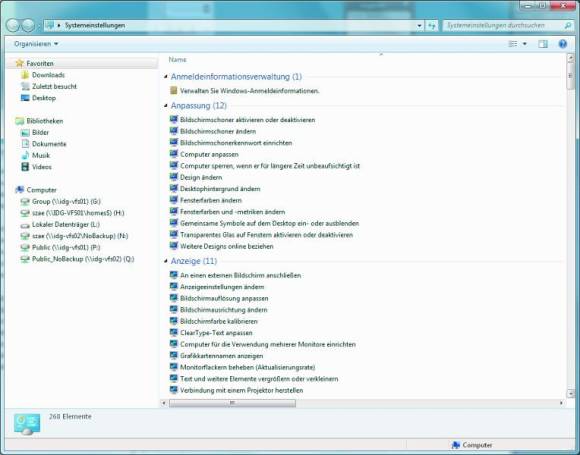Open the Musik library
The height and width of the screenshot is (455, 580).
[41, 155]
